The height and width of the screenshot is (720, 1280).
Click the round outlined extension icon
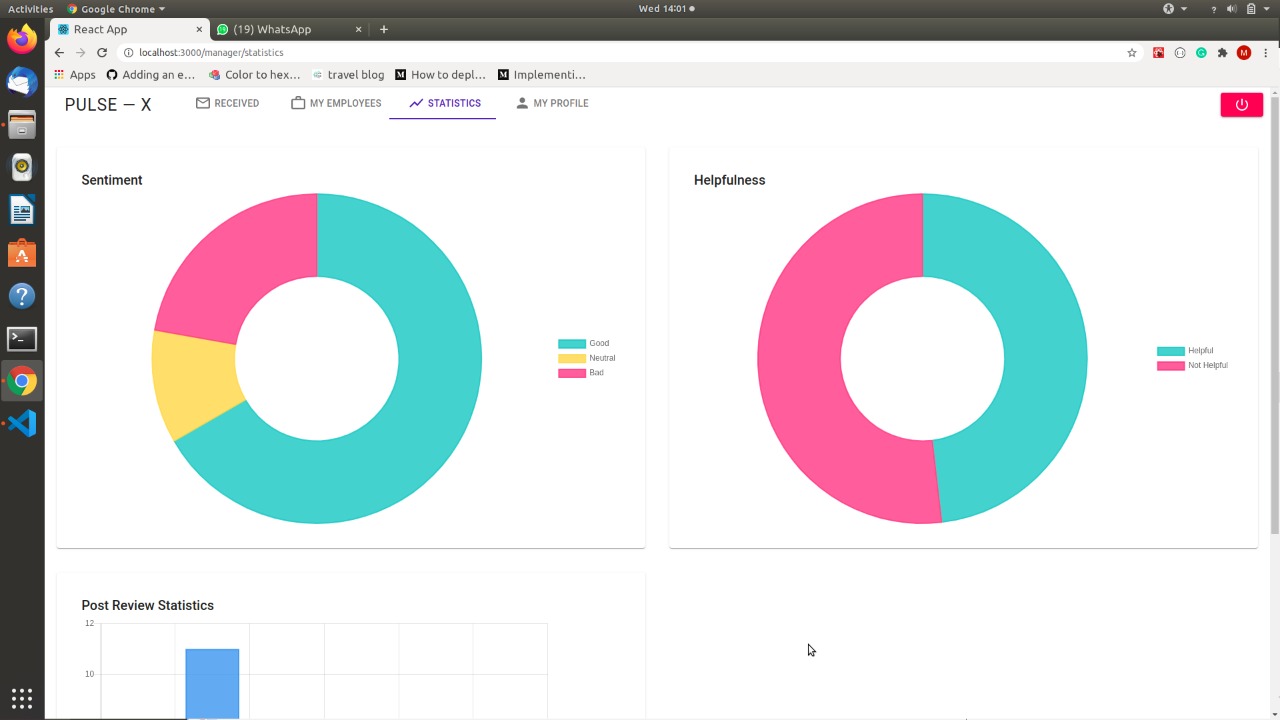1180,52
